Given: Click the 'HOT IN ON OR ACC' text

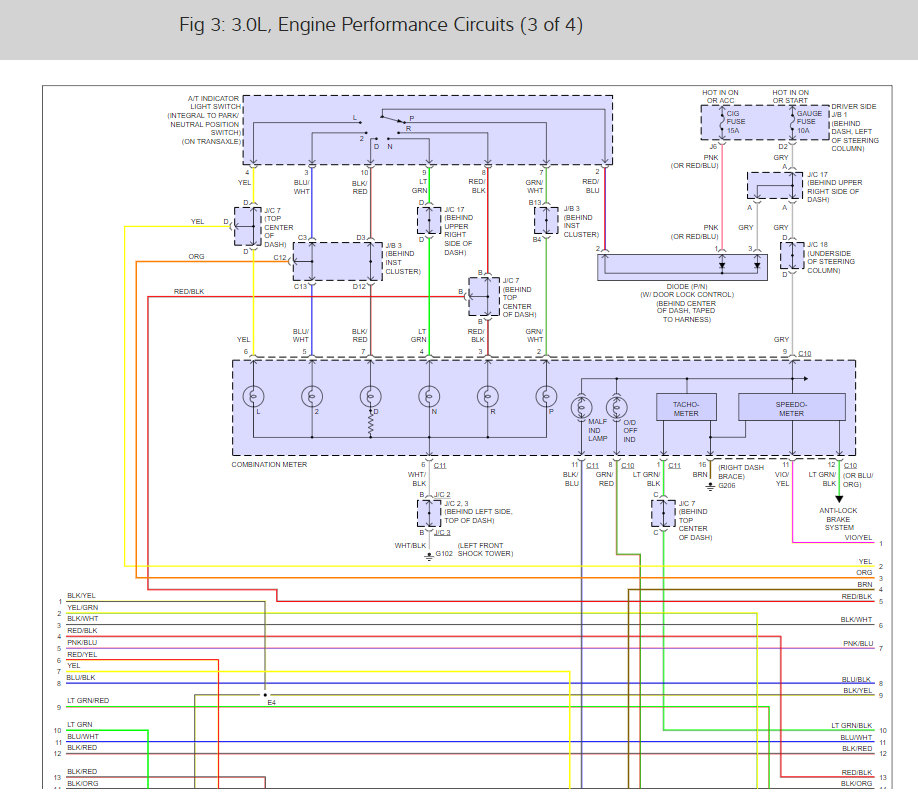Looking at the screenshot, I should [x=720, y=97].
